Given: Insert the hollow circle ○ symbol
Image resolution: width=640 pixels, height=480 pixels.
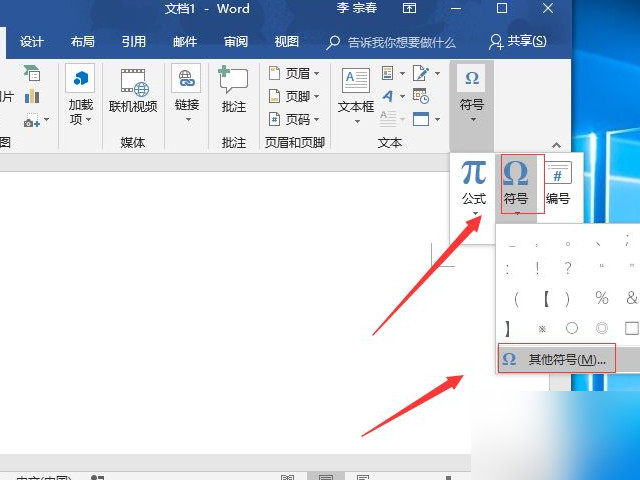Looking at the screenshot, I should [572, 328].
